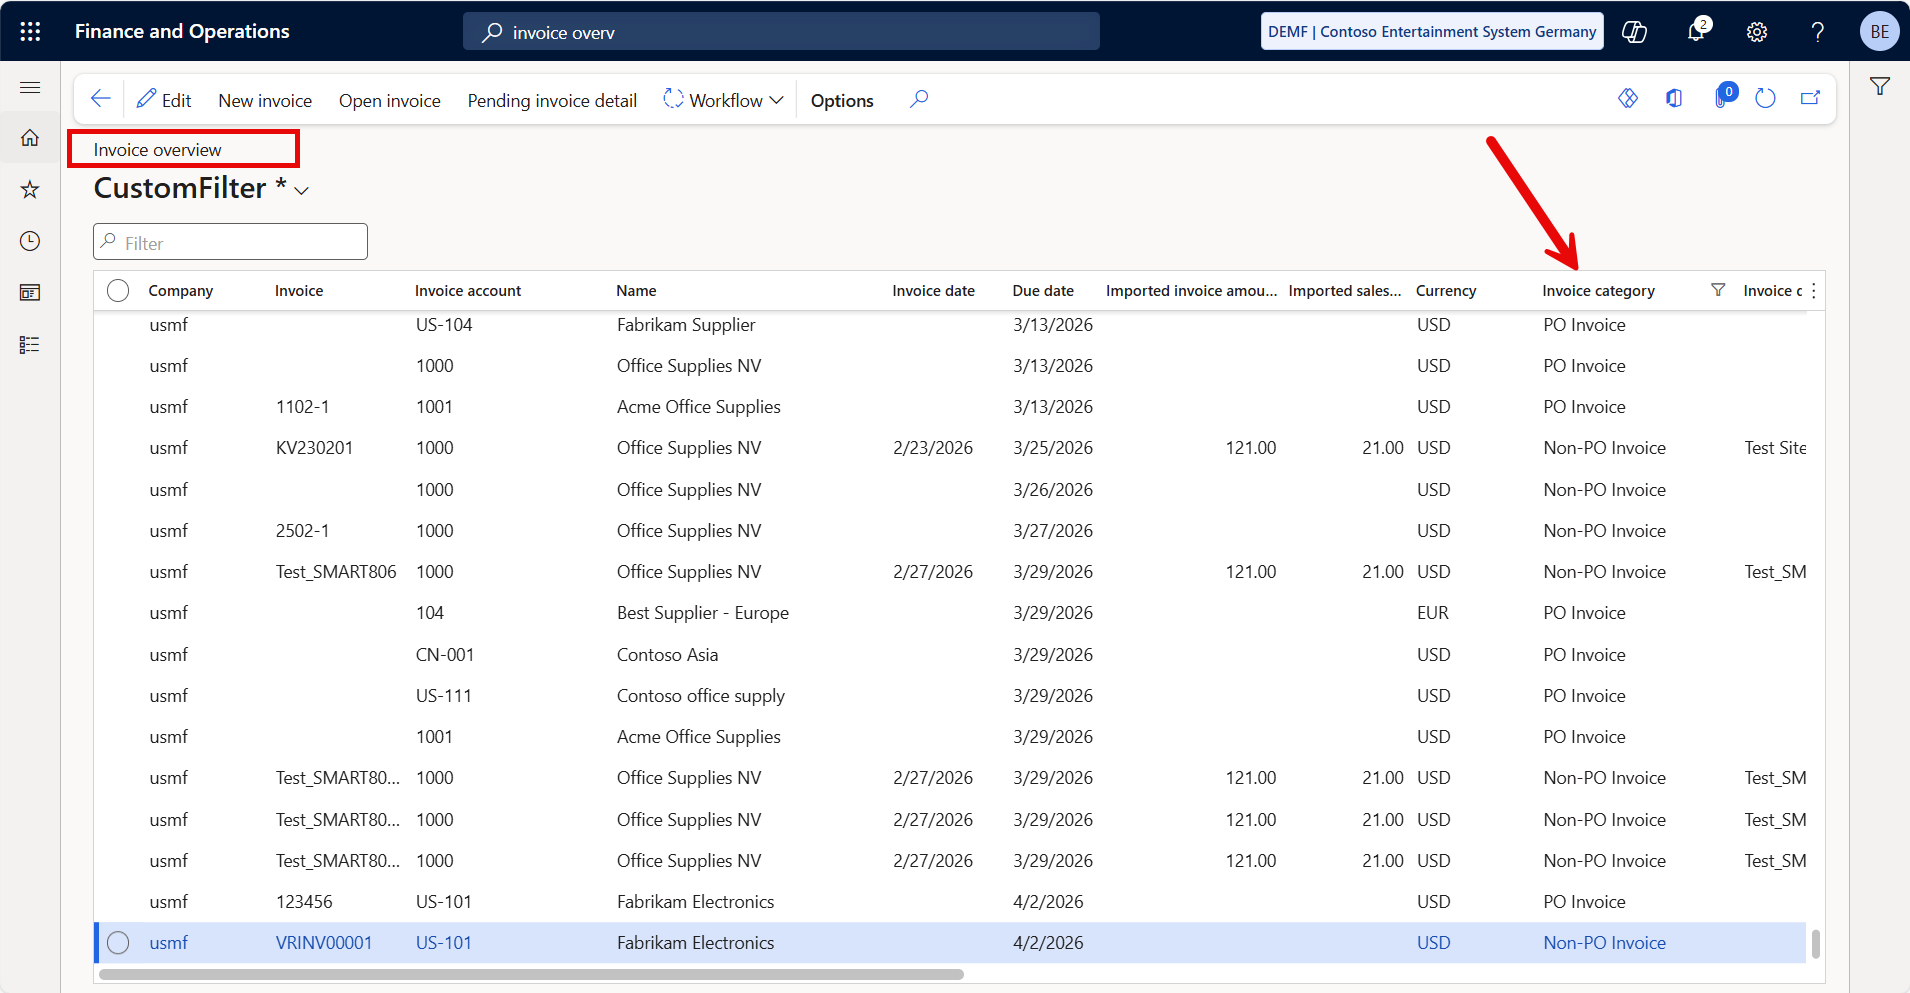Viewport: 1910px width, 993px height.
Task: Open the Options tab
Action: tap(842, 100)
